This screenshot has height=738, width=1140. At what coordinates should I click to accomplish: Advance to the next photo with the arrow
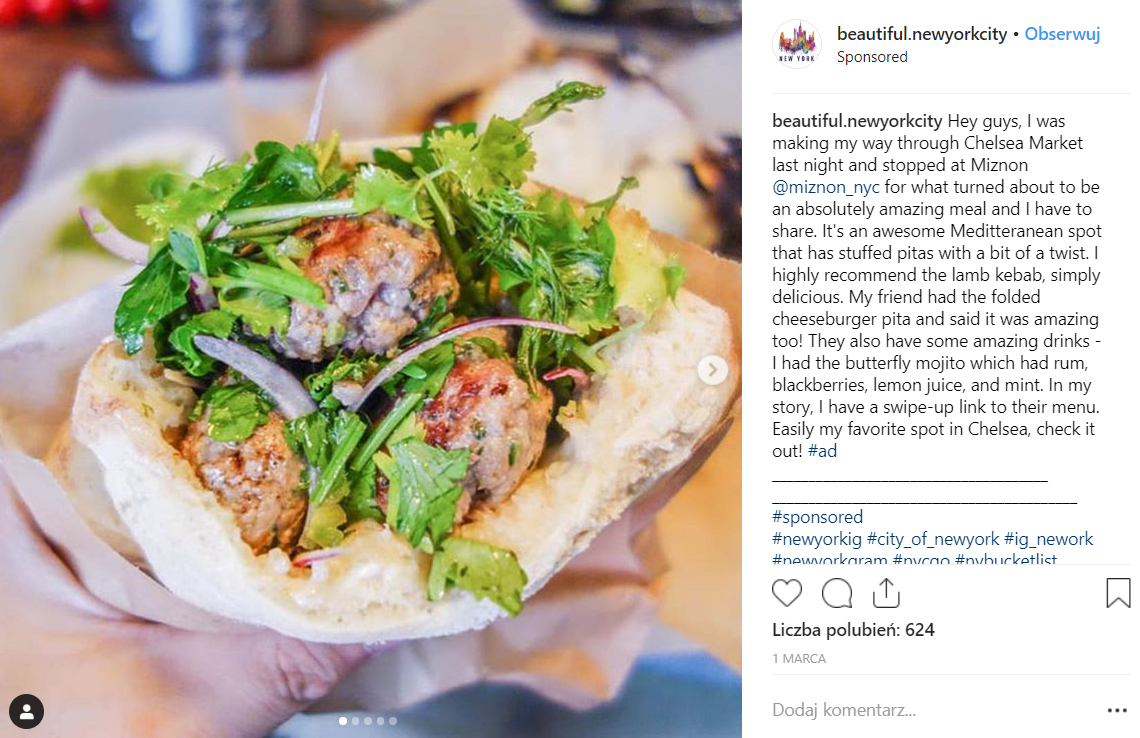click(712, 370)
